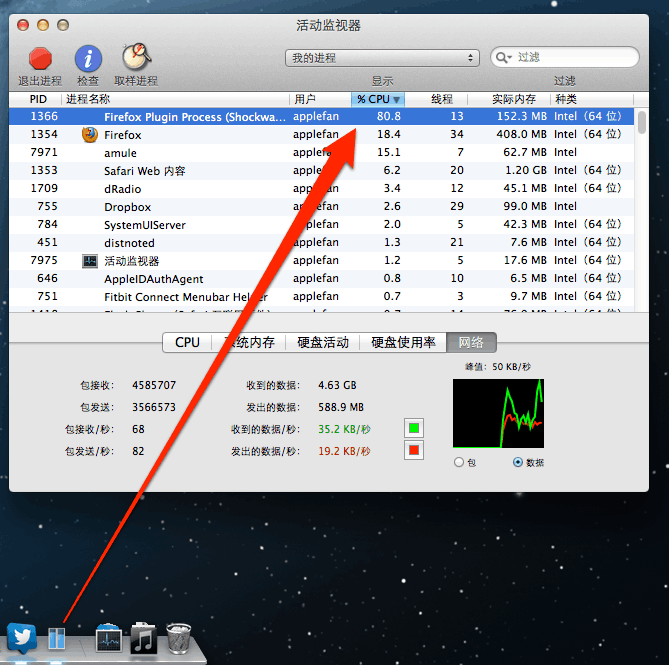This screenshot has height=665, width=669.
Task: Click the 活动监视器 icon in row 7975
Action: point(90,261)
